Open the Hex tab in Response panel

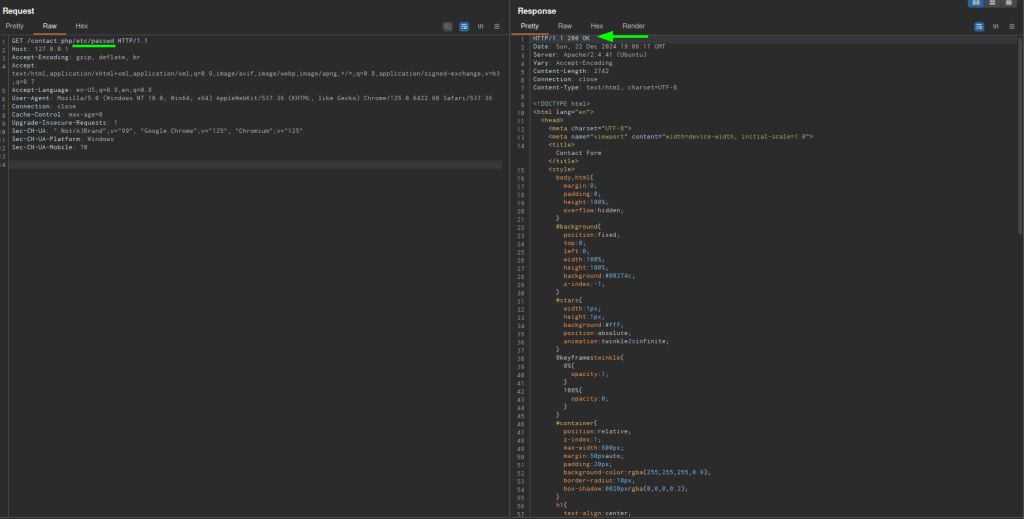coord(597,25)
